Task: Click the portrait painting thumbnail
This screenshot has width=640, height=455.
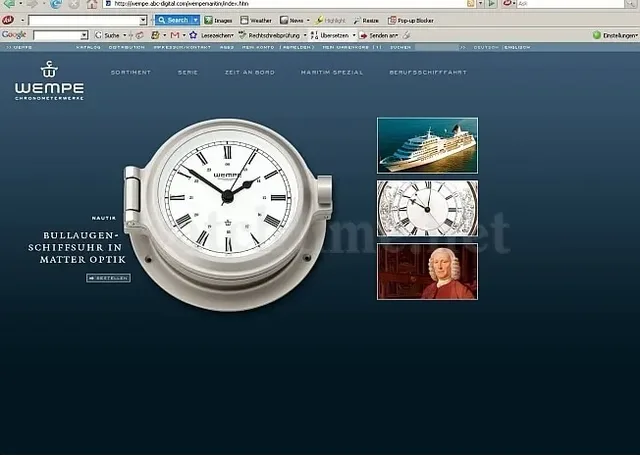Action: tap(427, 271)
